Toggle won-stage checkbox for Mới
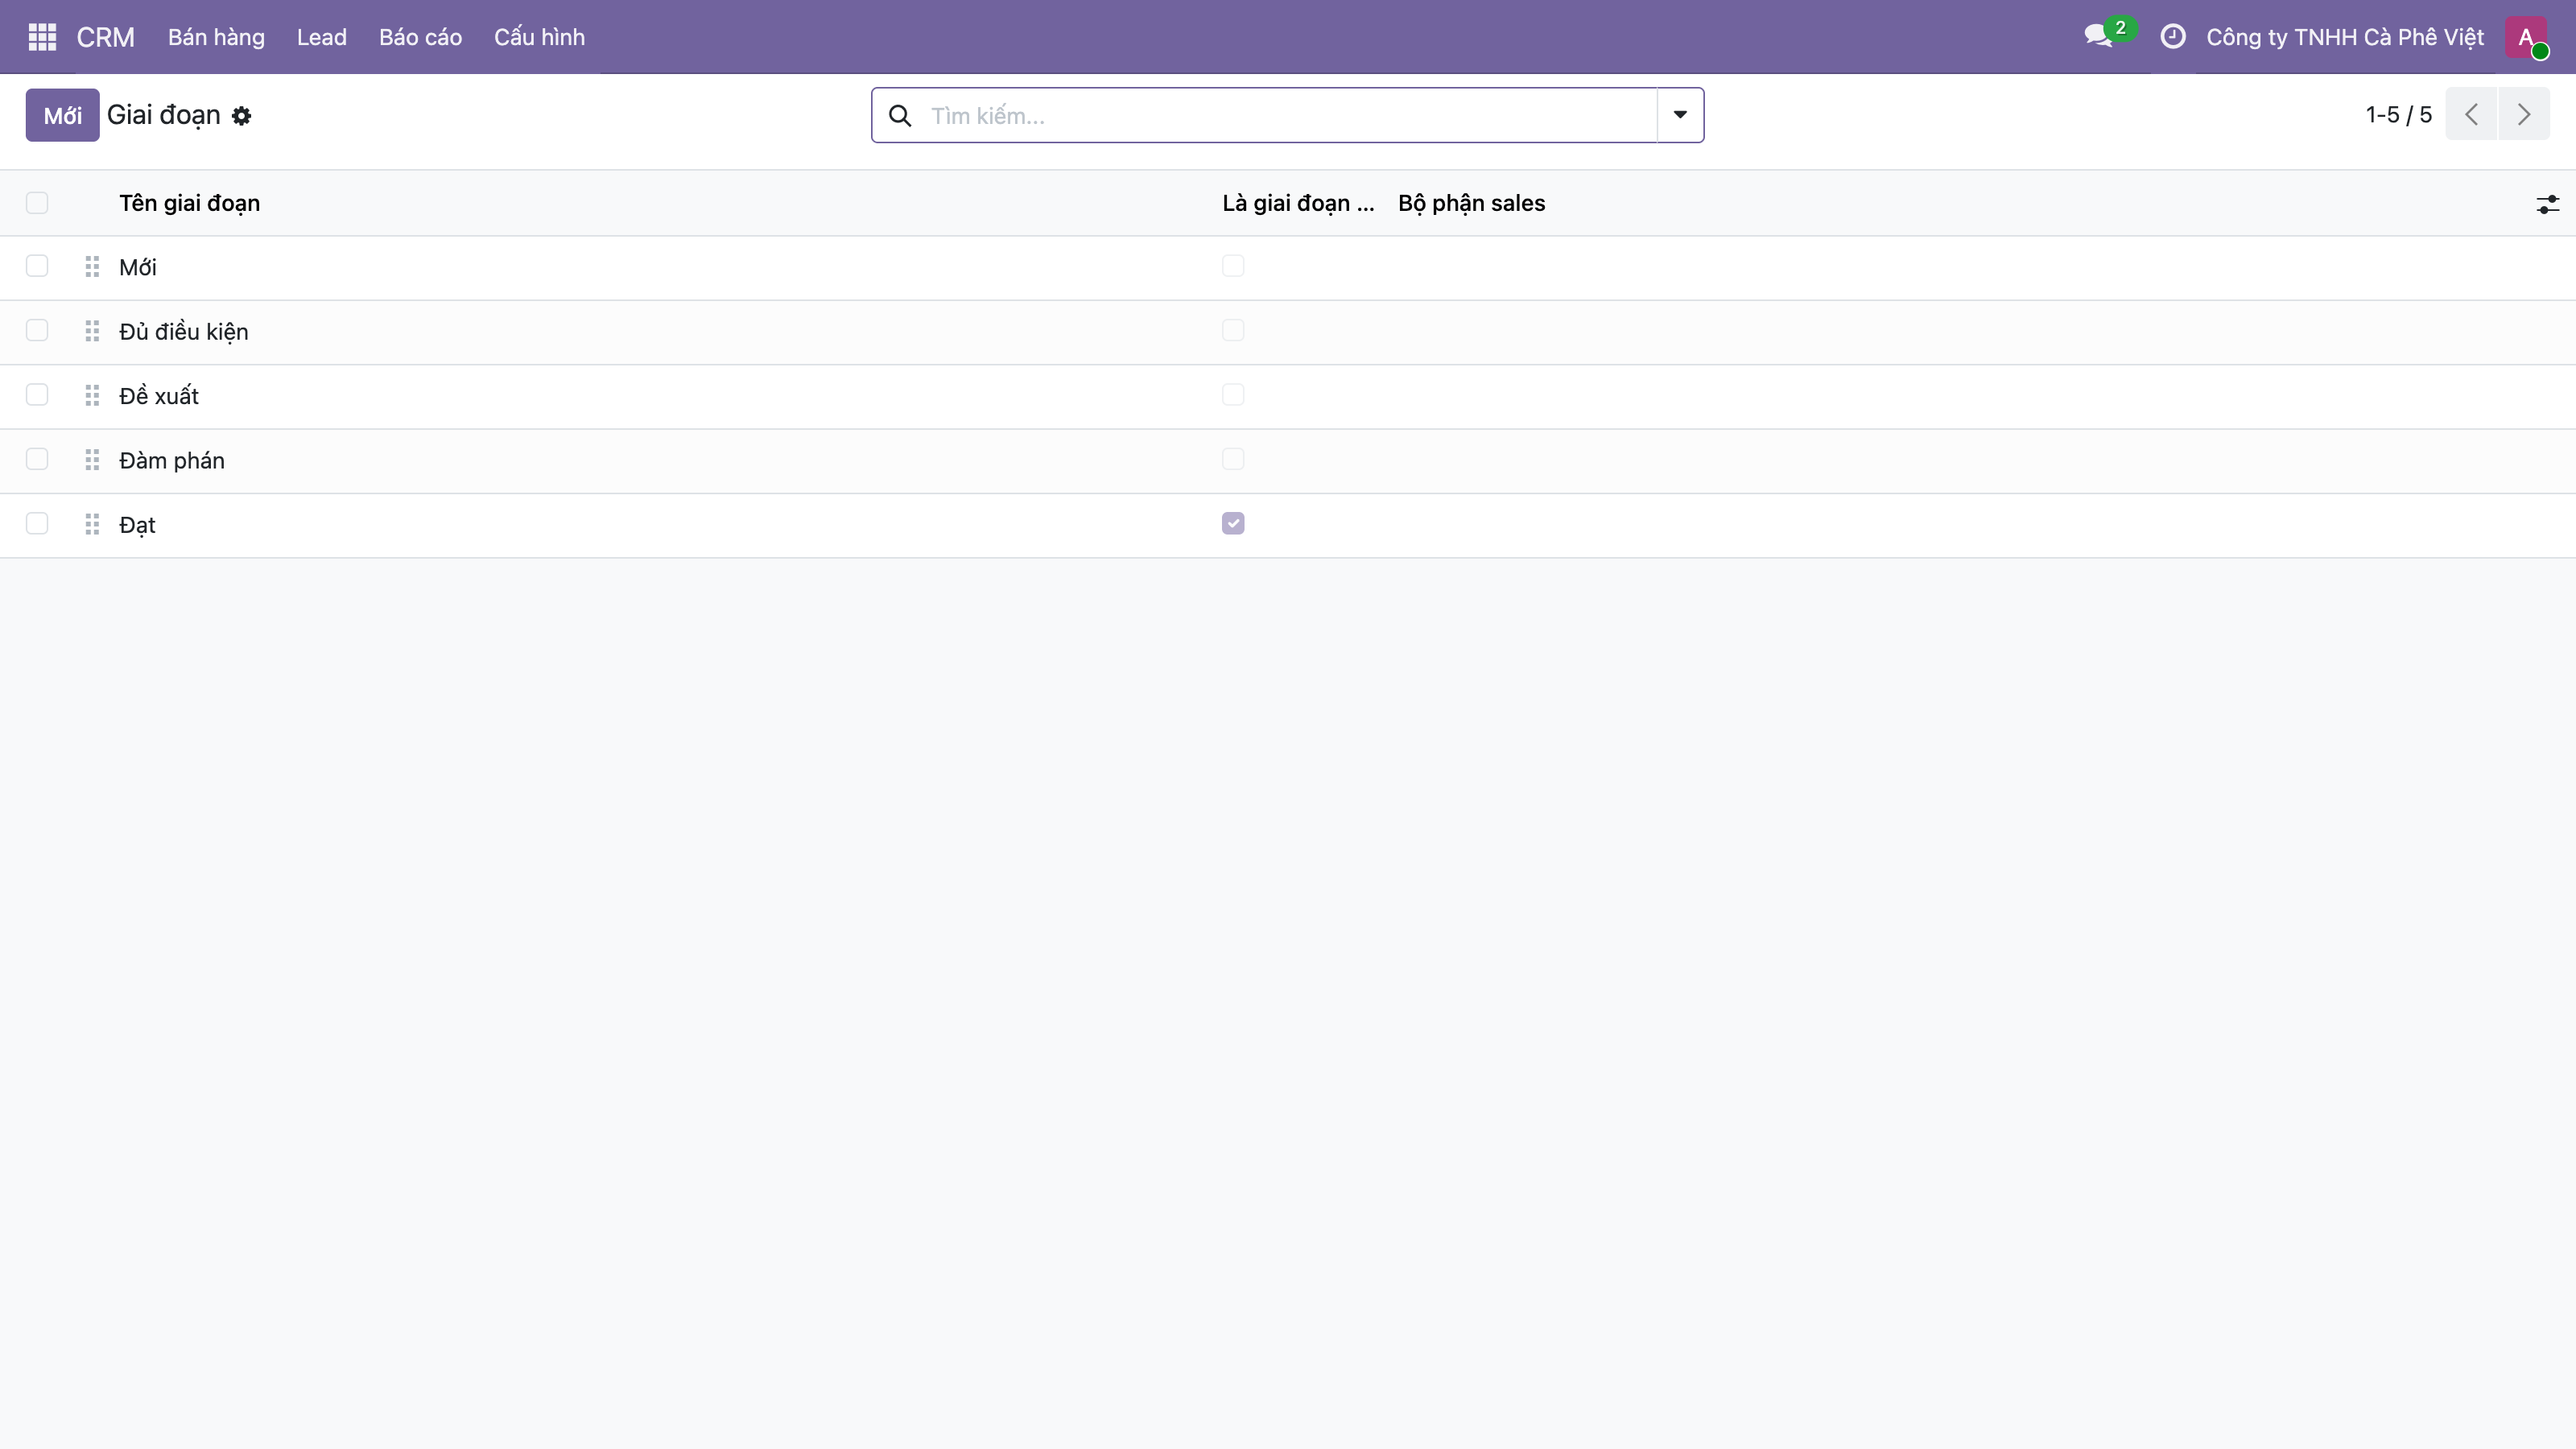 [1233, 266]
